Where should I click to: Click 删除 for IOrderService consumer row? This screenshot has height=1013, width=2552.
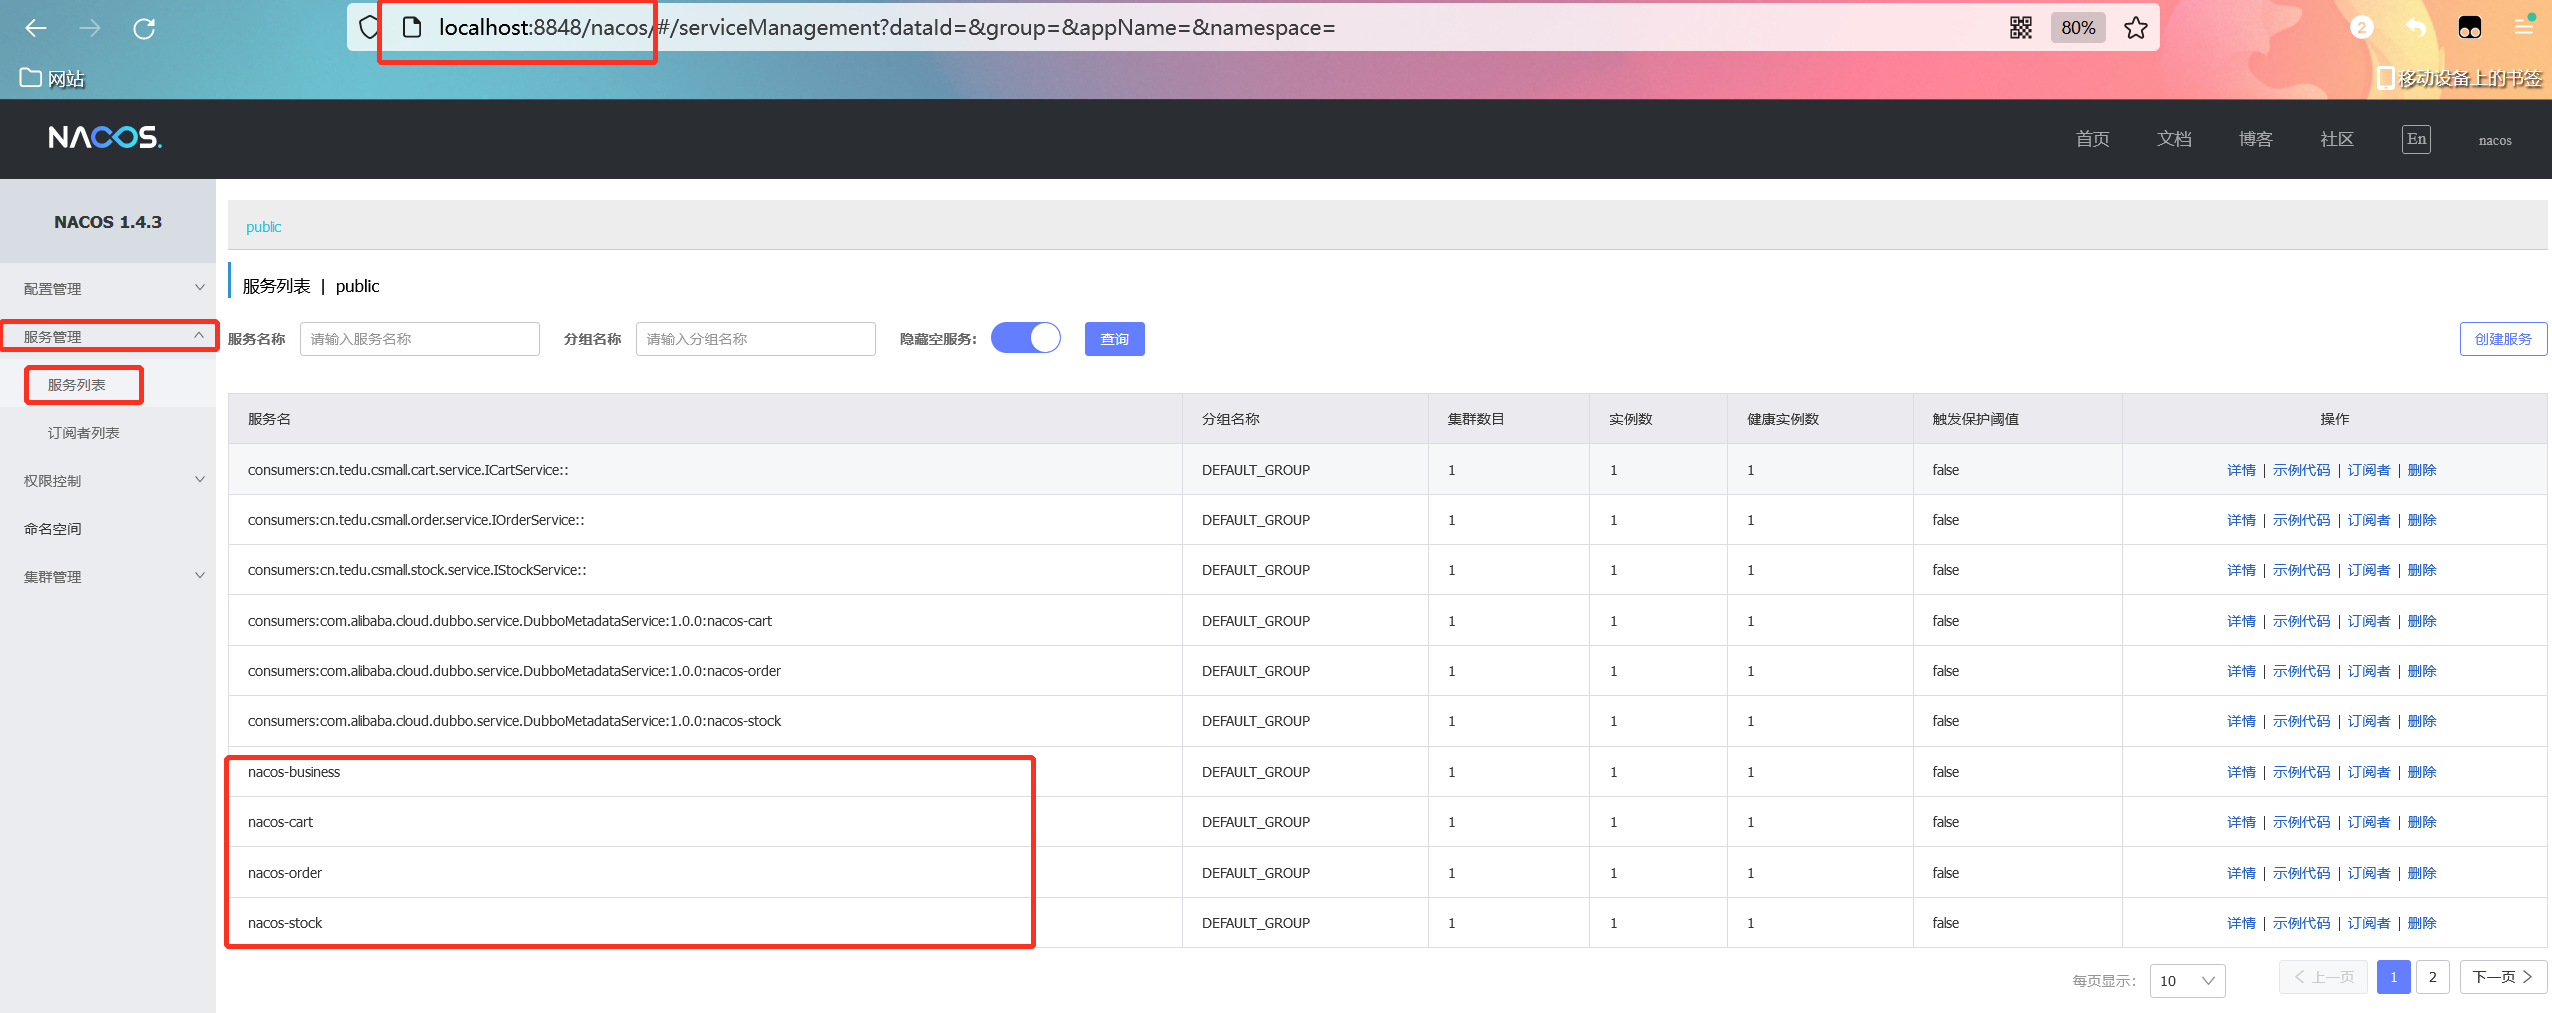(2422, 519)
